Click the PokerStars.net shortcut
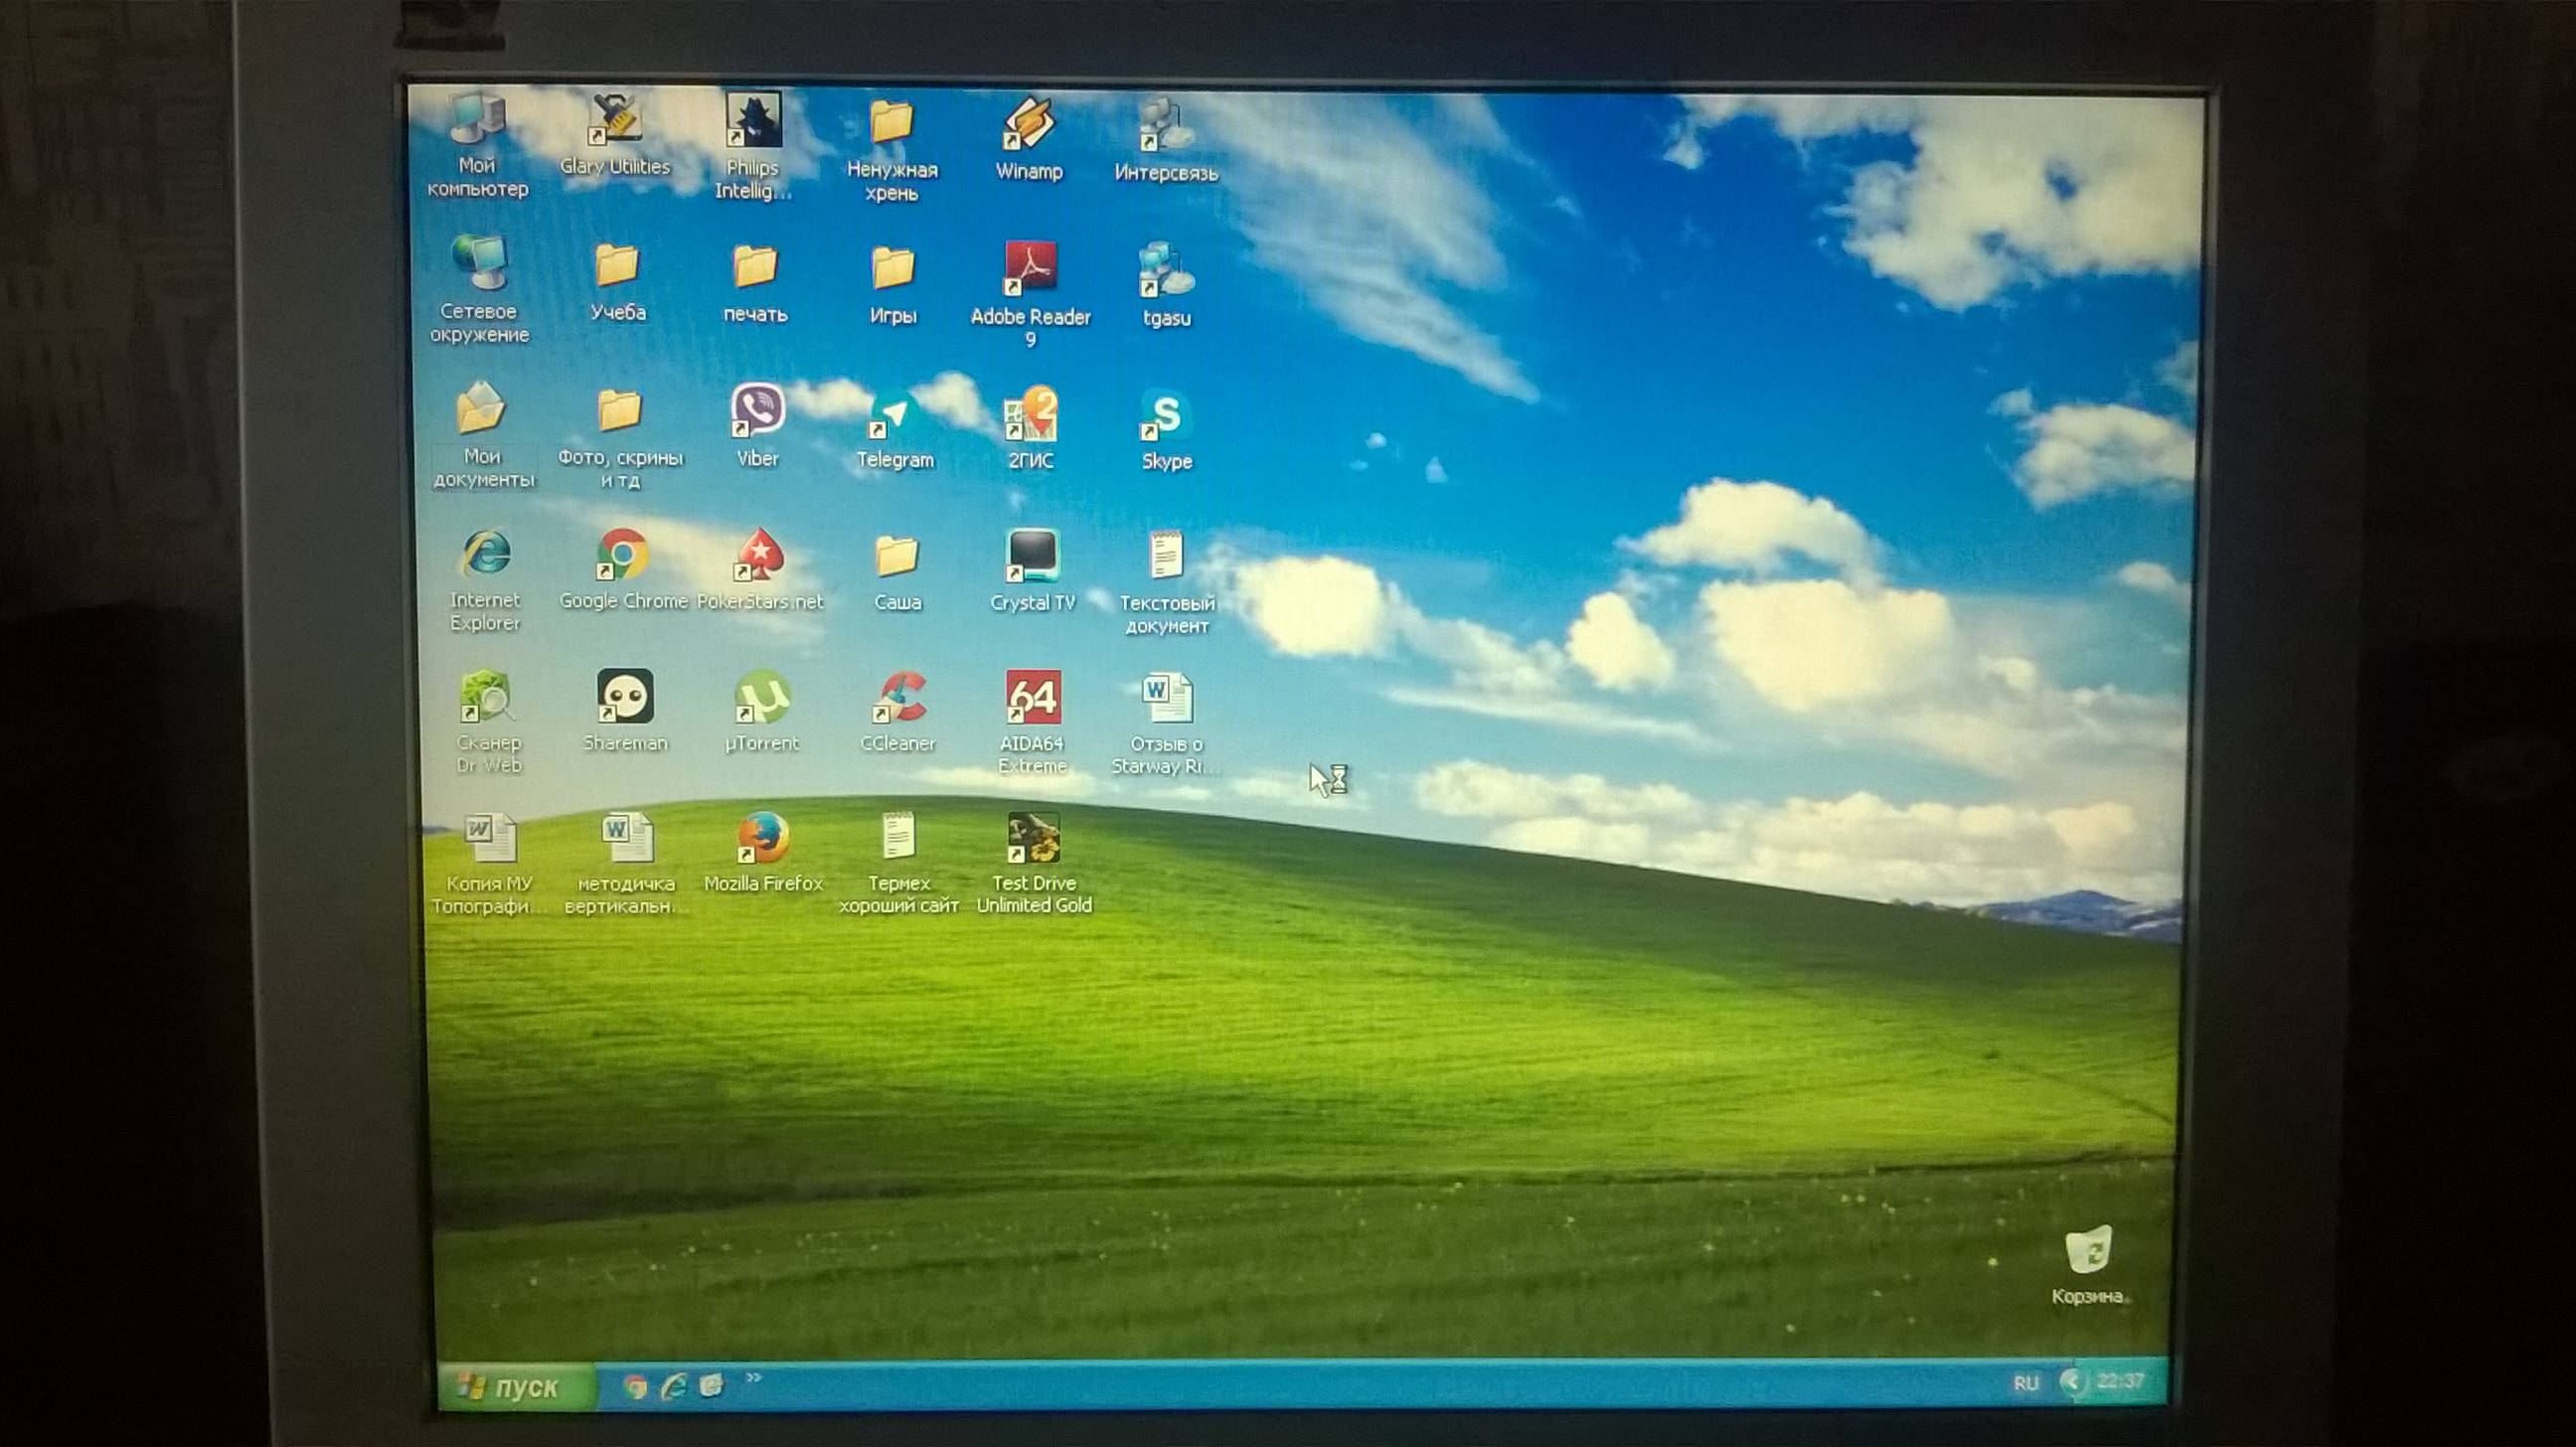 pyautogui.click(x=760, y=556)
